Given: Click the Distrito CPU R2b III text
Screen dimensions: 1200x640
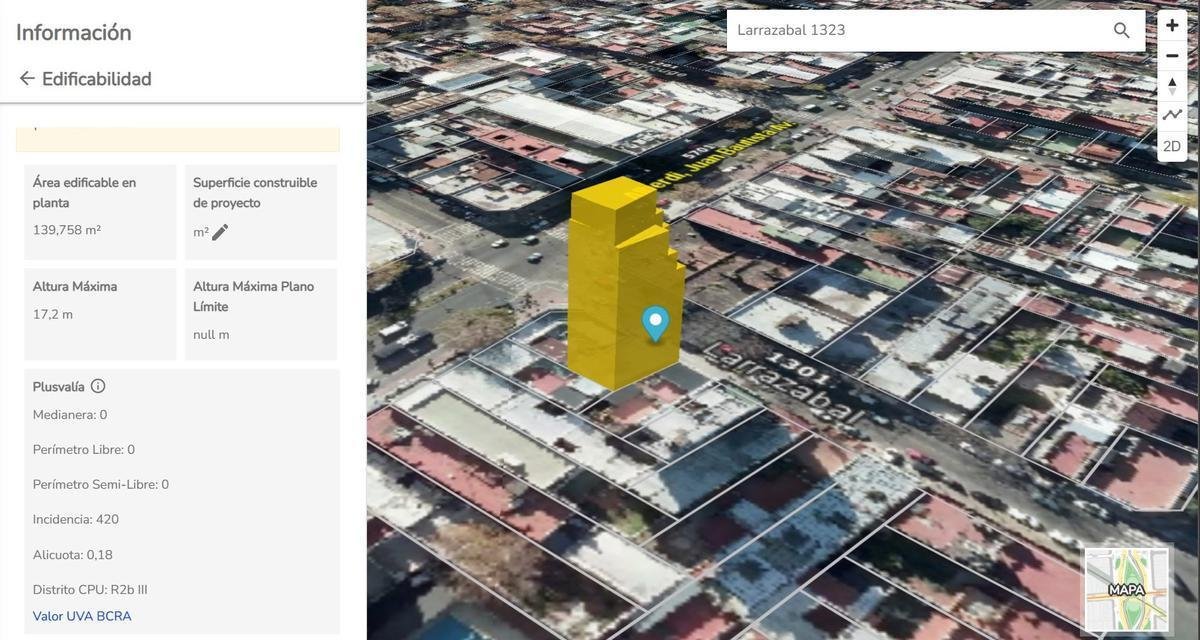Looking at the screenshot, I should 90,590.
